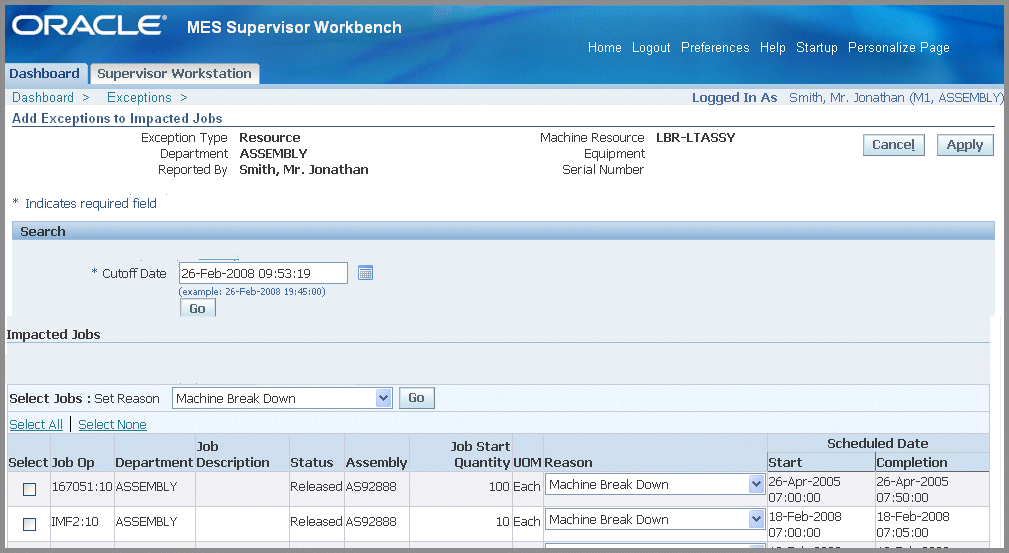Screen dimensions: 1009x553
Task: Open the Set Reason dropdown
Action: coord(282,398)
